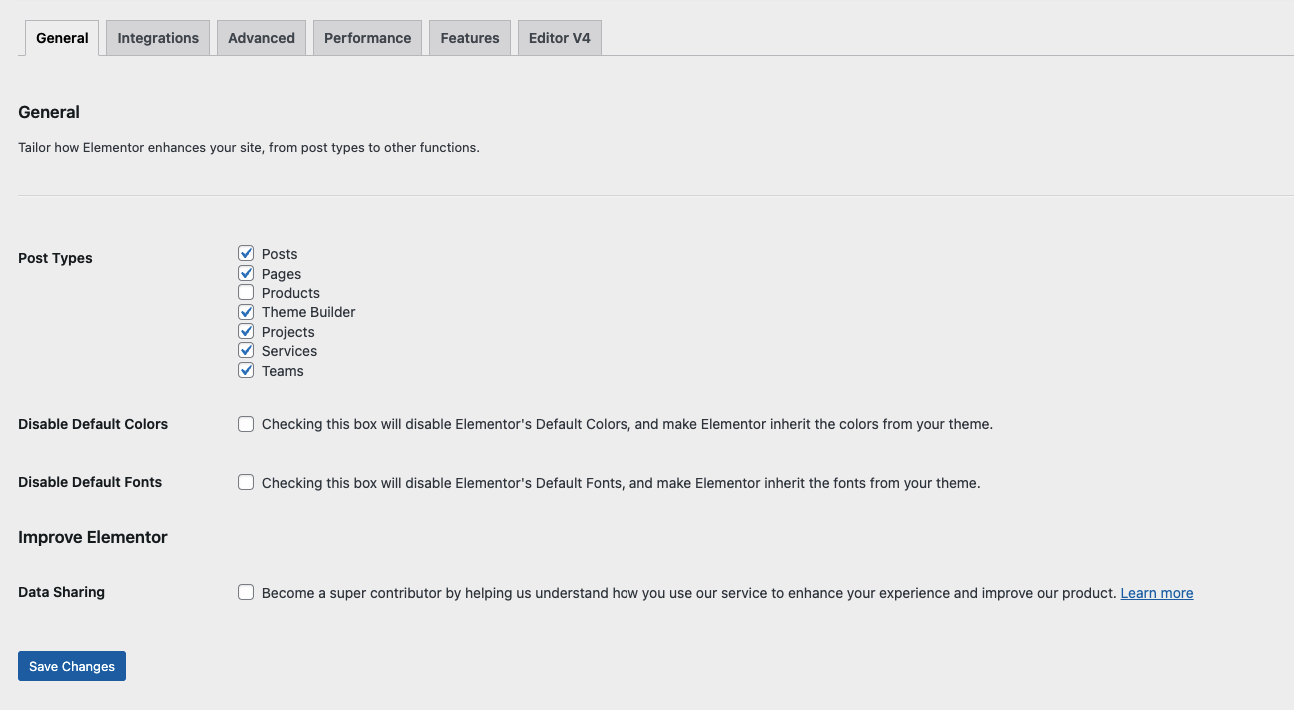Toggle the Projects post type checkbox
Screen dimensions: 1294x710
coord(246,331)
